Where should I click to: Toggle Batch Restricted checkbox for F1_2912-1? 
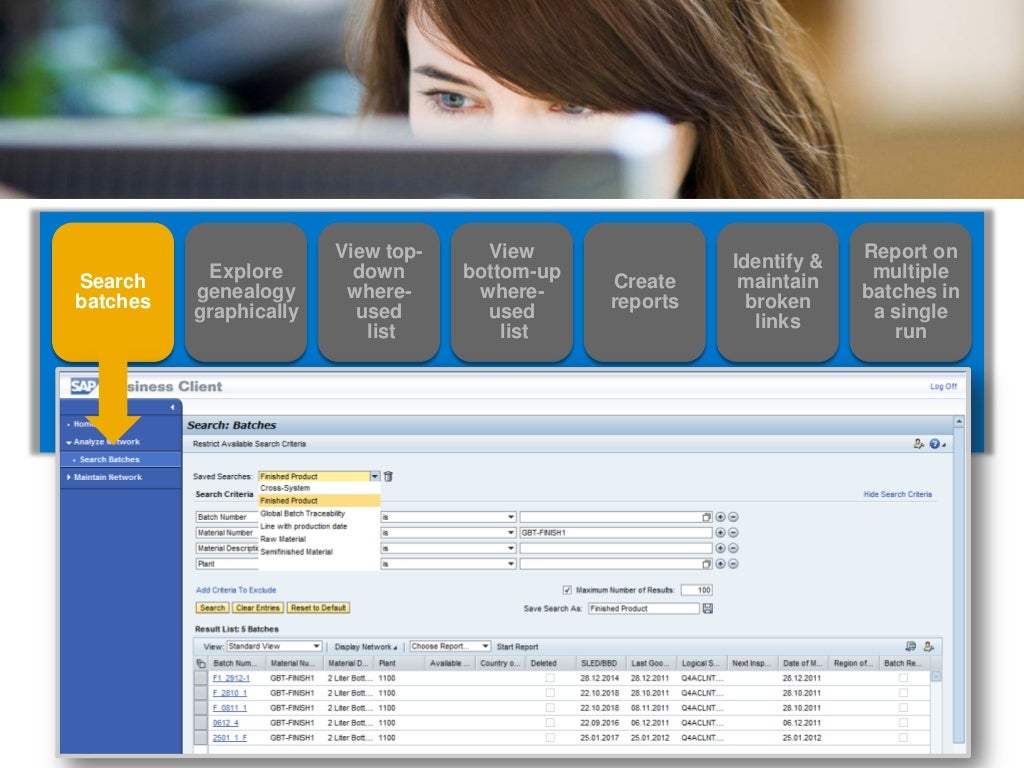(x=903, y=678)
